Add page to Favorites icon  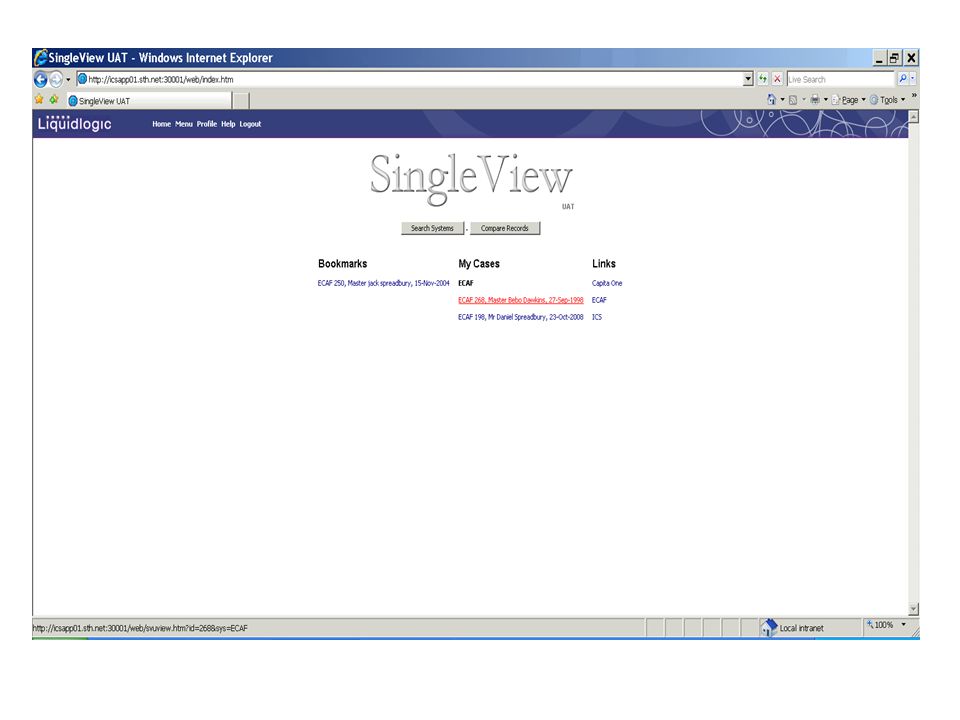54,100
